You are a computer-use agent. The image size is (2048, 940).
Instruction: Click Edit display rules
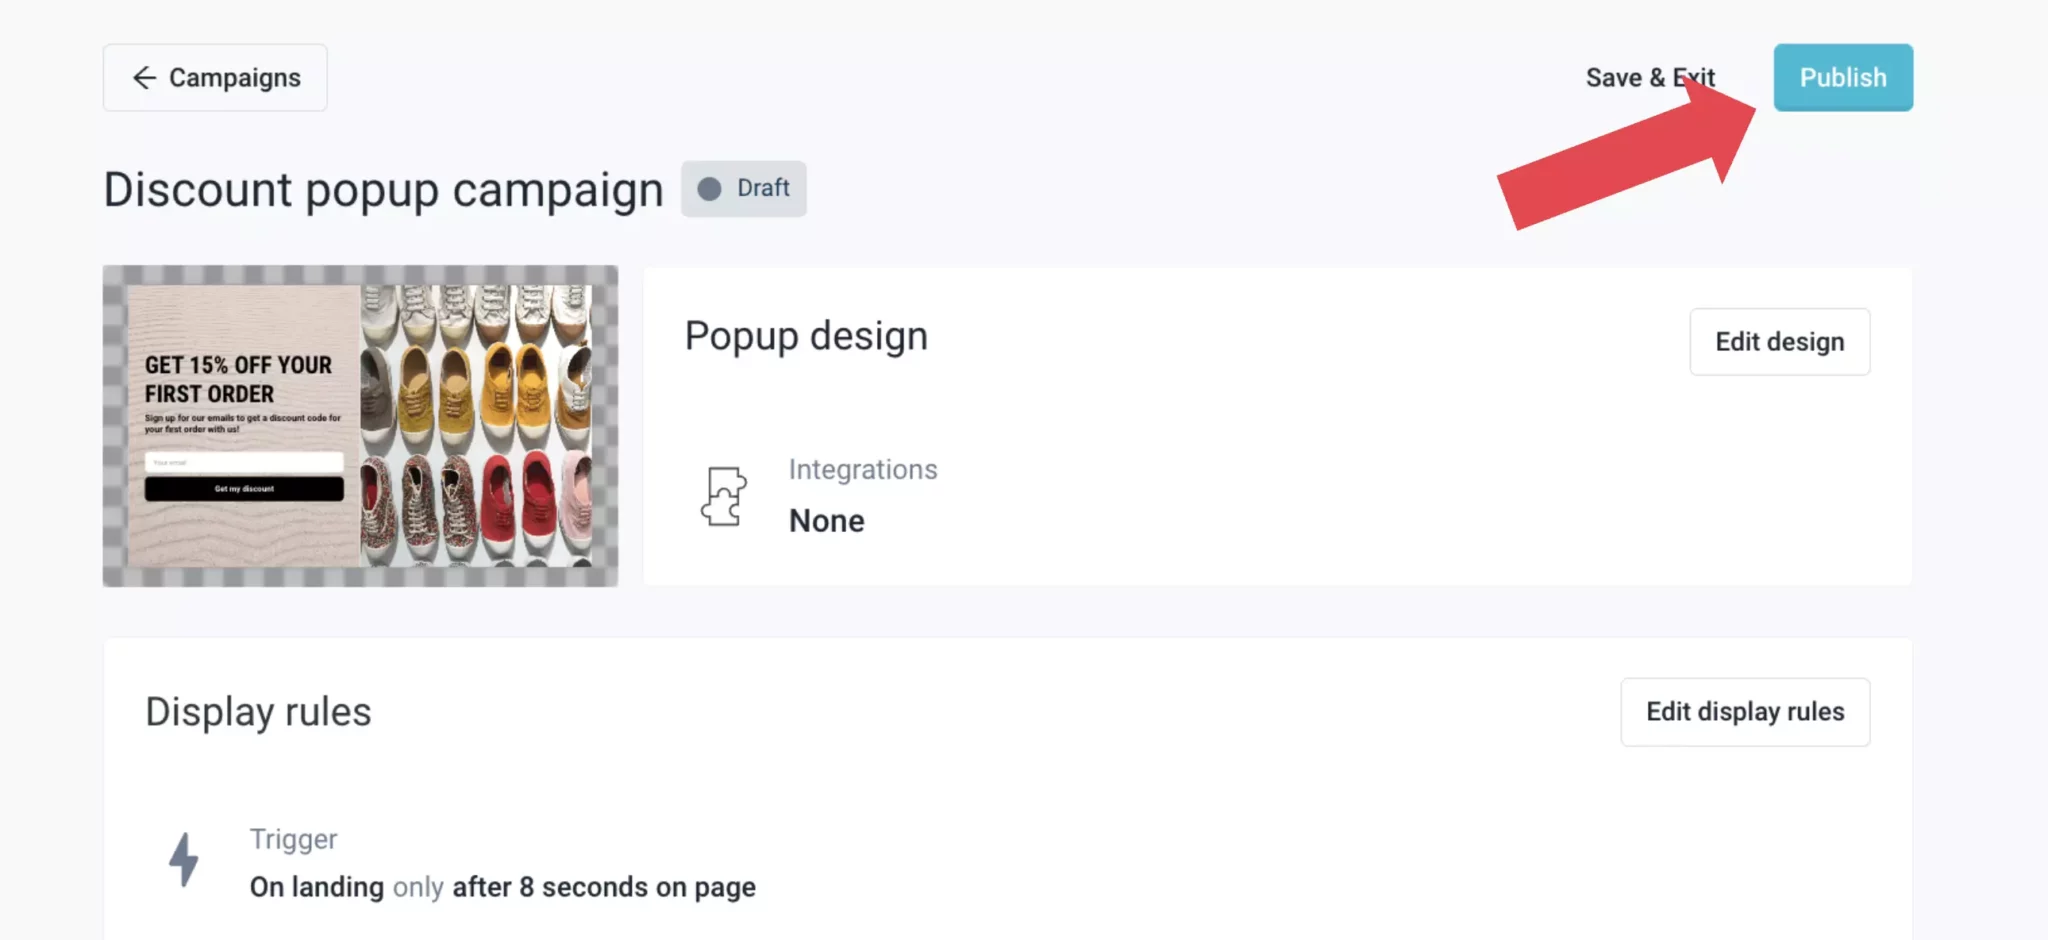[x=1744, y=712]
